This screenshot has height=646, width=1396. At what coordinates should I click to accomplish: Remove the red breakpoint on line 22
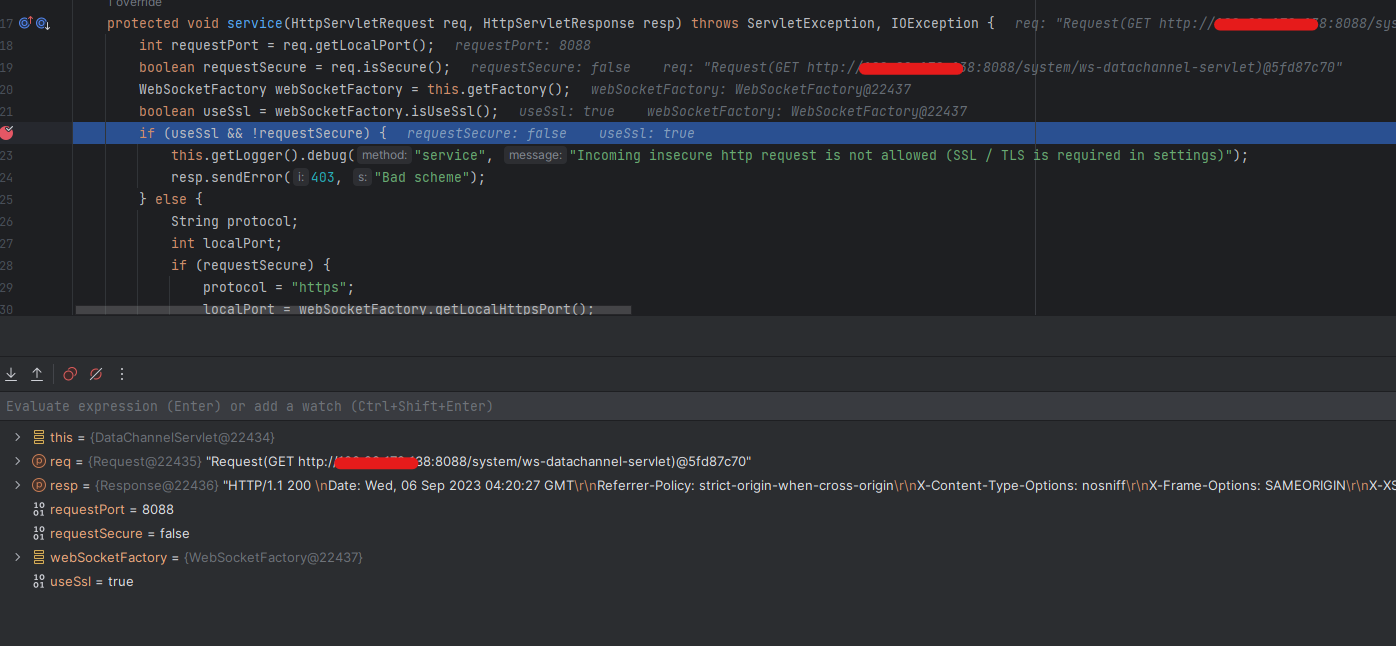pos(7,133)
